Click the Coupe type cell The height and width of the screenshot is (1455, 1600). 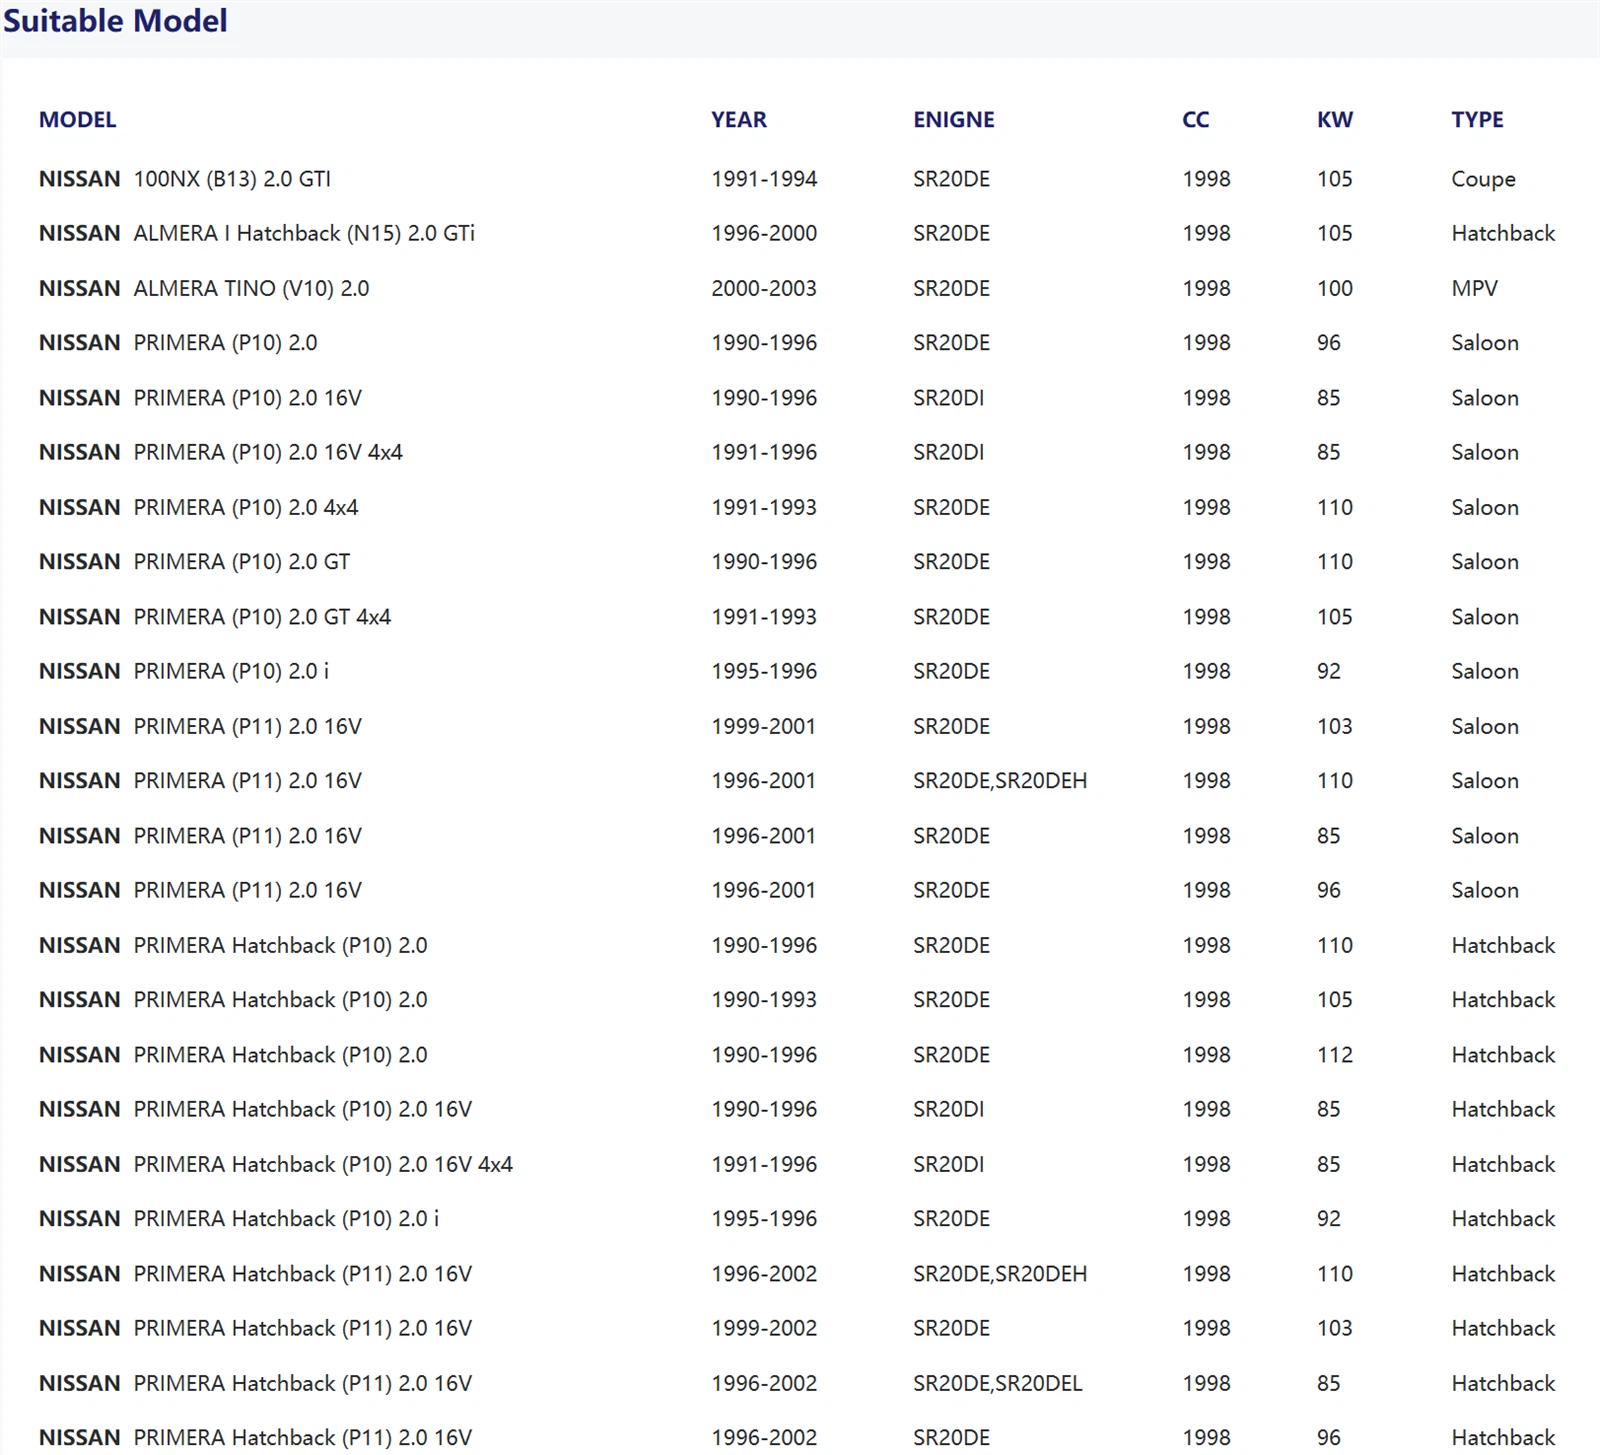tap(1484, 179)
